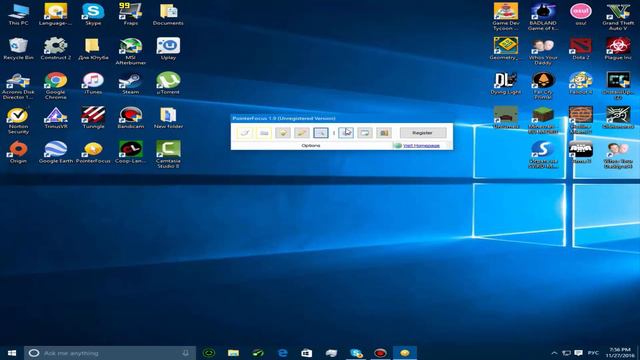Select the Plague Inc shortcut
640x360 pixels.
(x=618, y=49)
